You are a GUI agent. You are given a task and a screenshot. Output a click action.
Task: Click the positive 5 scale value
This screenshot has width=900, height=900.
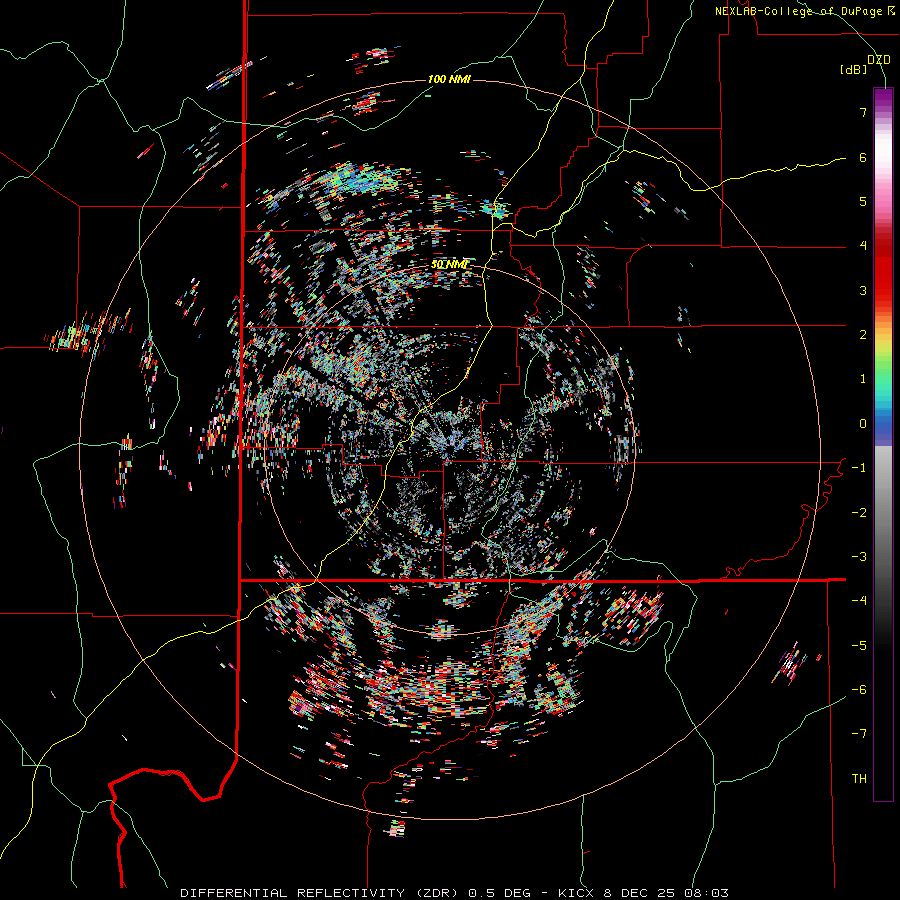pyautogui.click(x=863, y=201)
